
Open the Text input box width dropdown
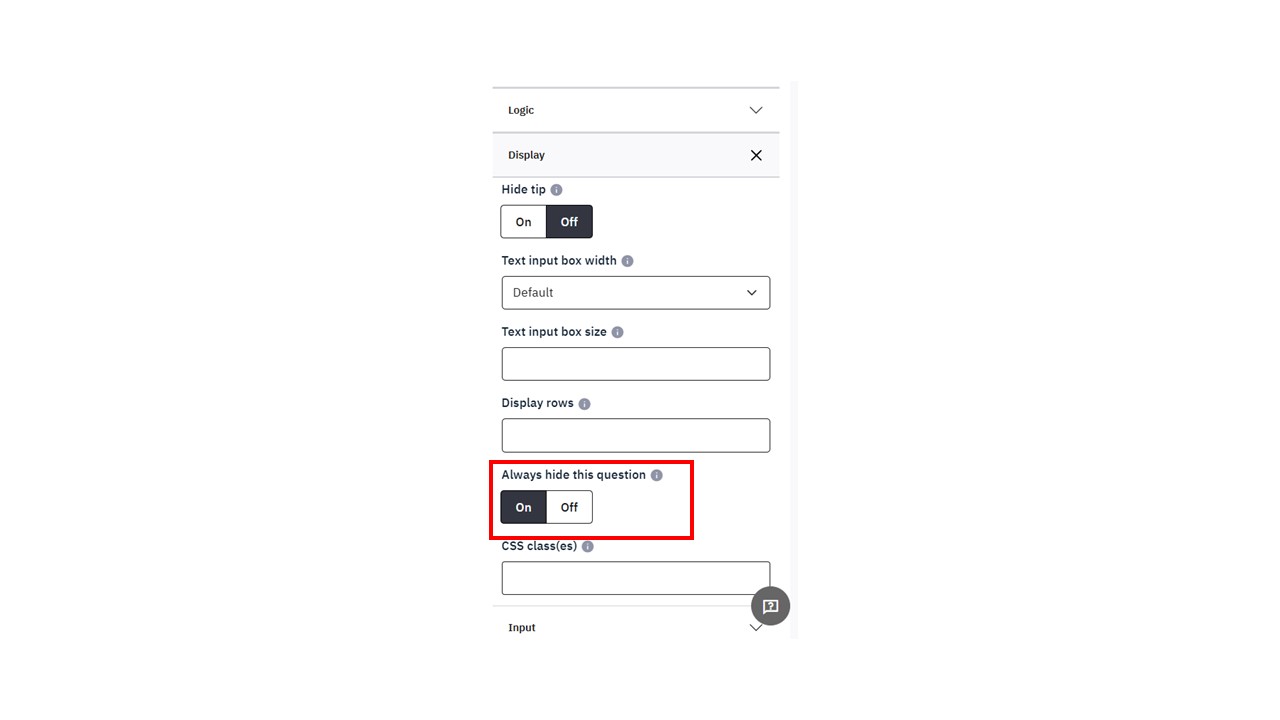pos(636,293)
